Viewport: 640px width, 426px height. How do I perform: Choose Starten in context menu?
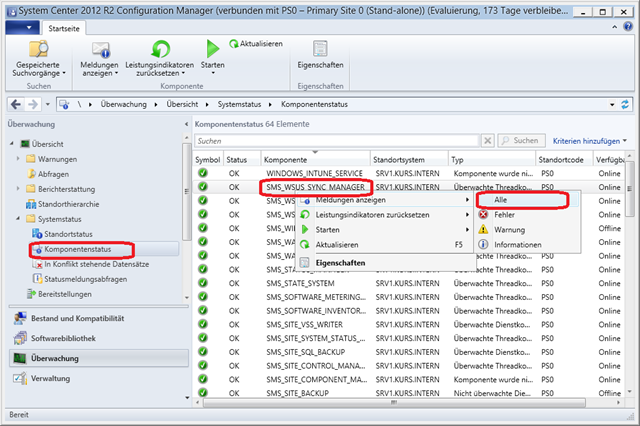[x=385, y=230]
